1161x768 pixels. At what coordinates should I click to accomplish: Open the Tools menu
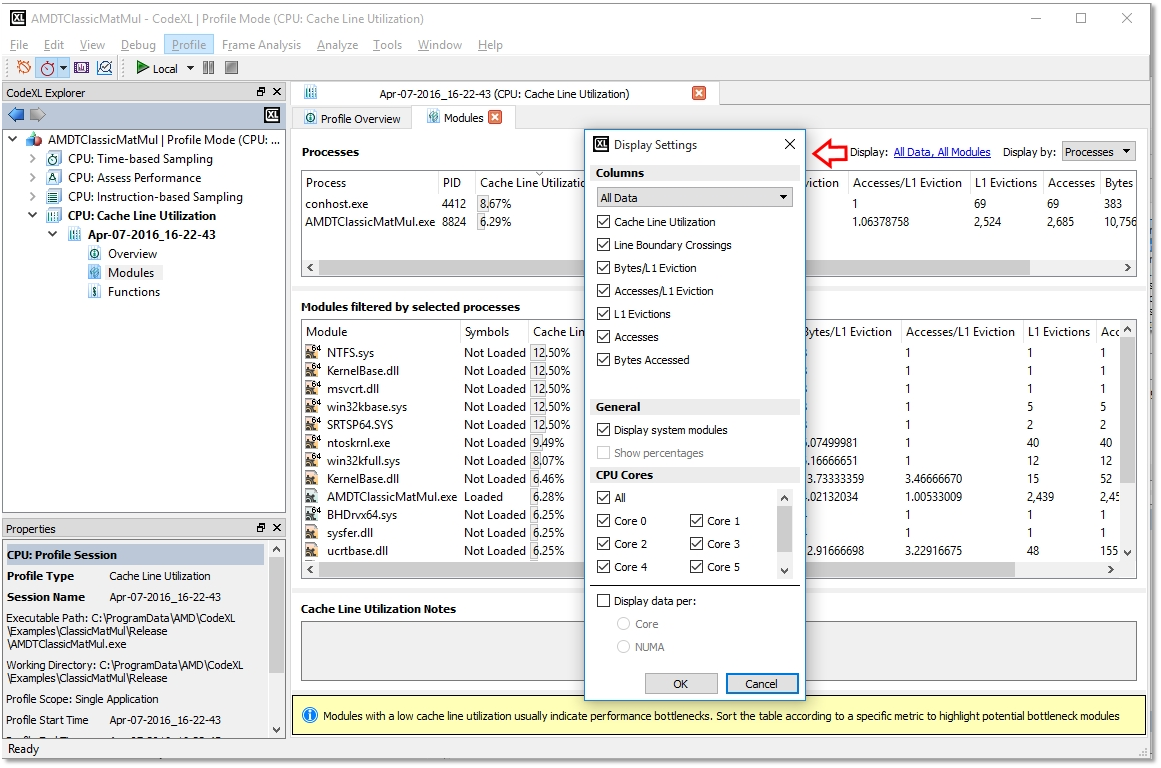click(387, 44)
